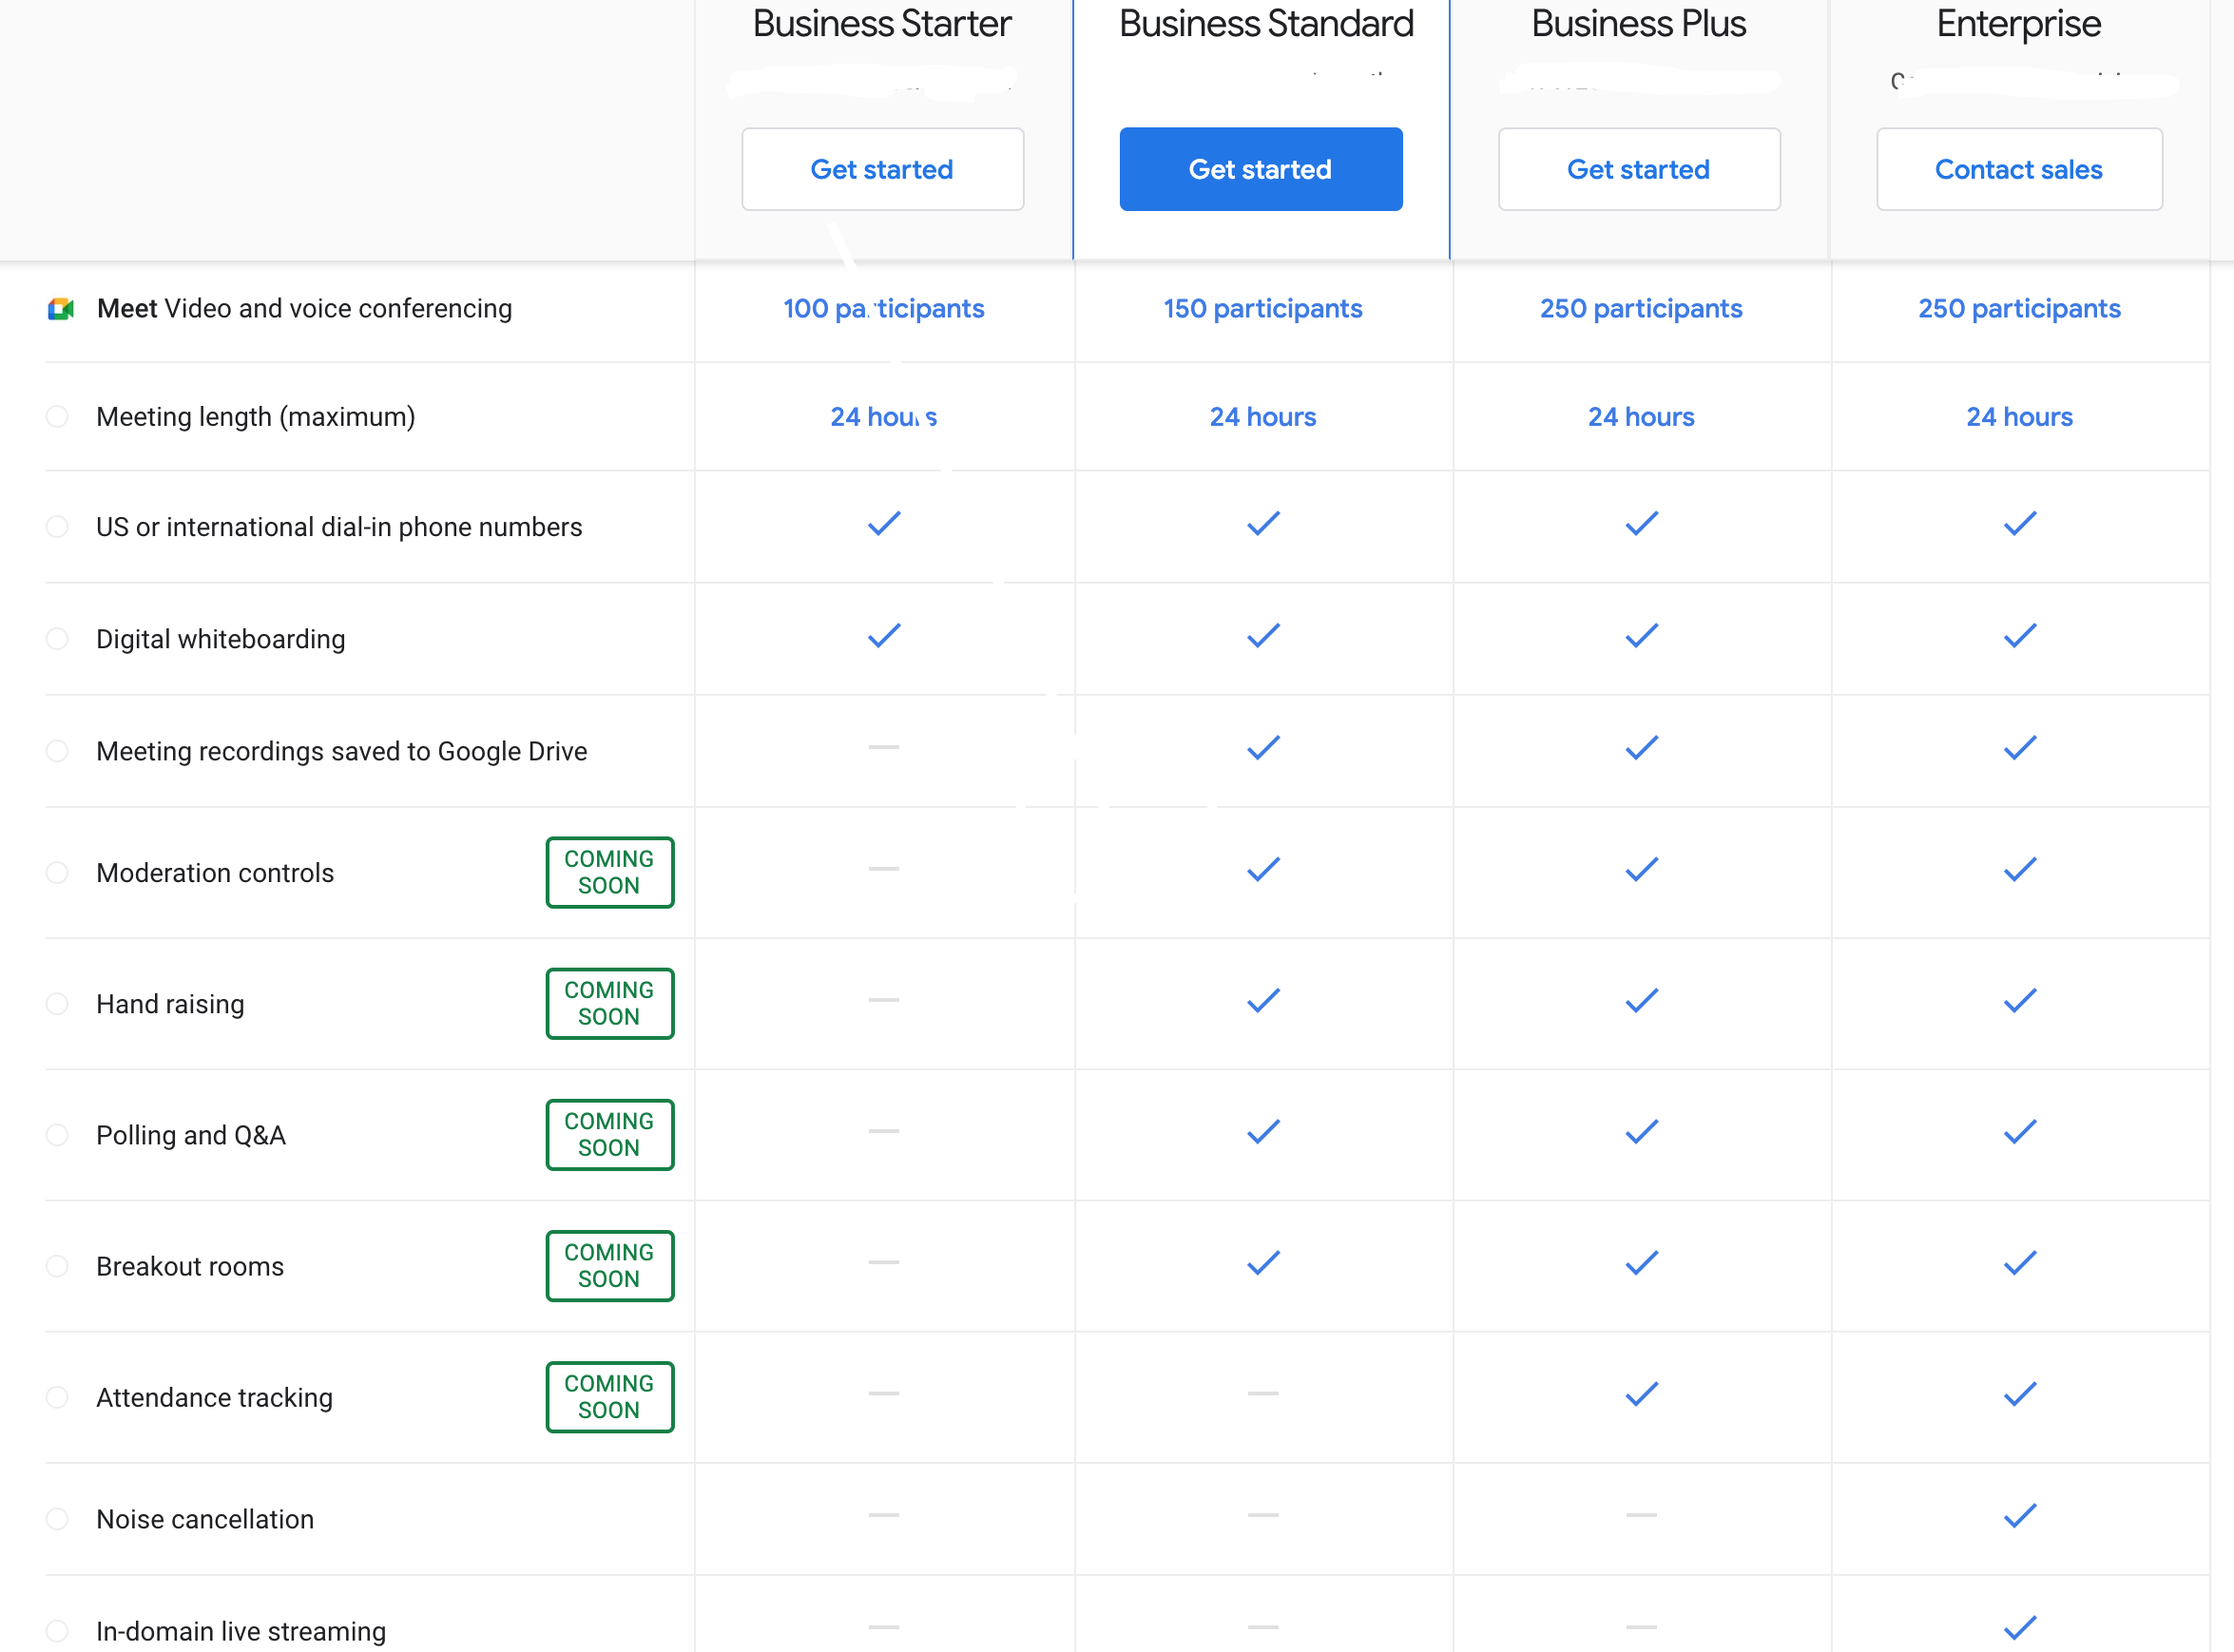The width and height of the screenshot is (2234, 1652).
Task: Click Business Starter dash for Meeting recordings
Action: [x=884, y=747]
